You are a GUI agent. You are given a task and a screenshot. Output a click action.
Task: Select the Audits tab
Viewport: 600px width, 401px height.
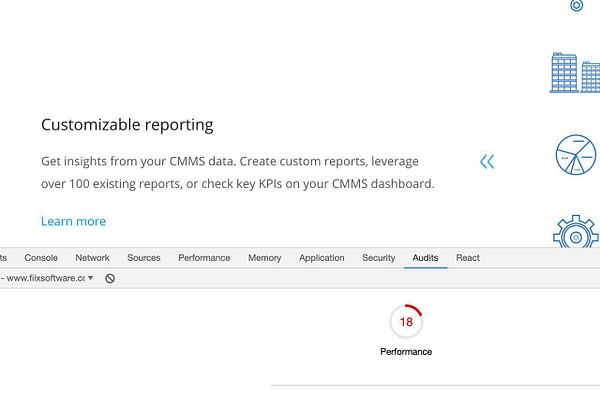(x=425, y=258)
